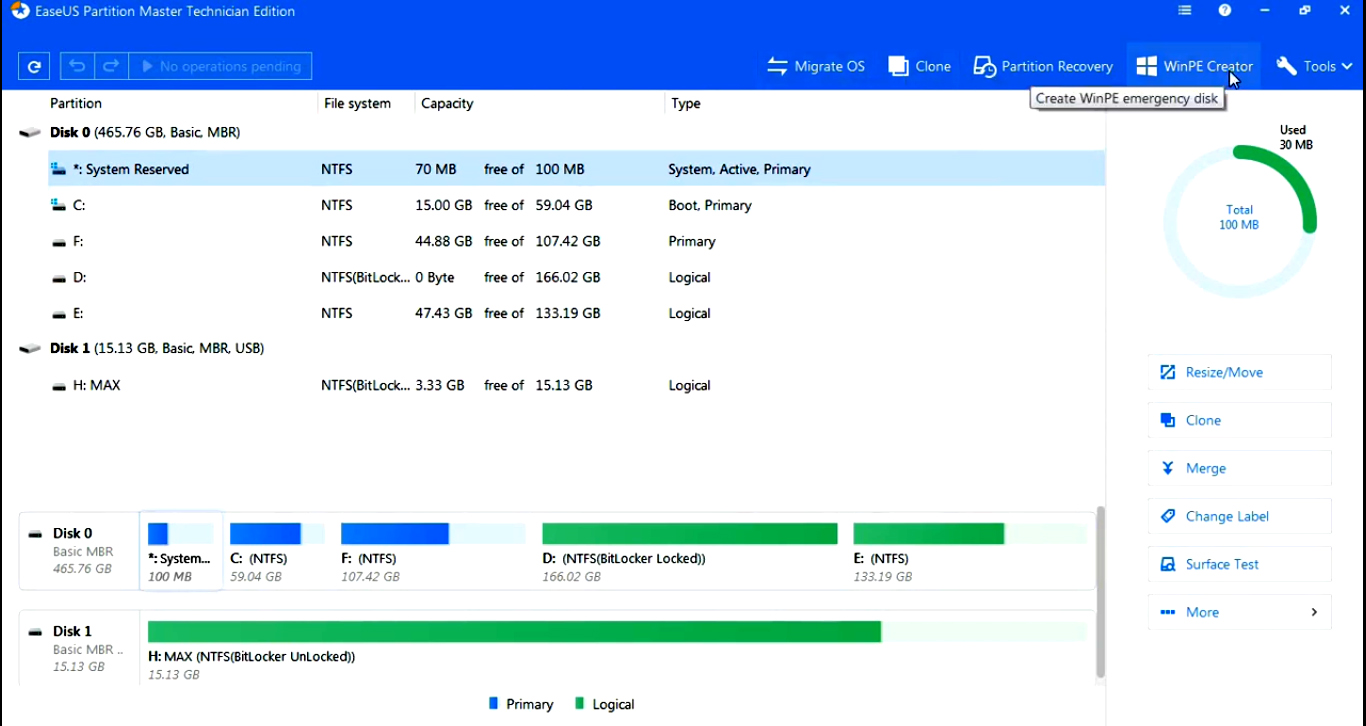The width and height of the screenshot is (1366, 726).
Task: Open WinPE Creator
Action: point(1194,66)
